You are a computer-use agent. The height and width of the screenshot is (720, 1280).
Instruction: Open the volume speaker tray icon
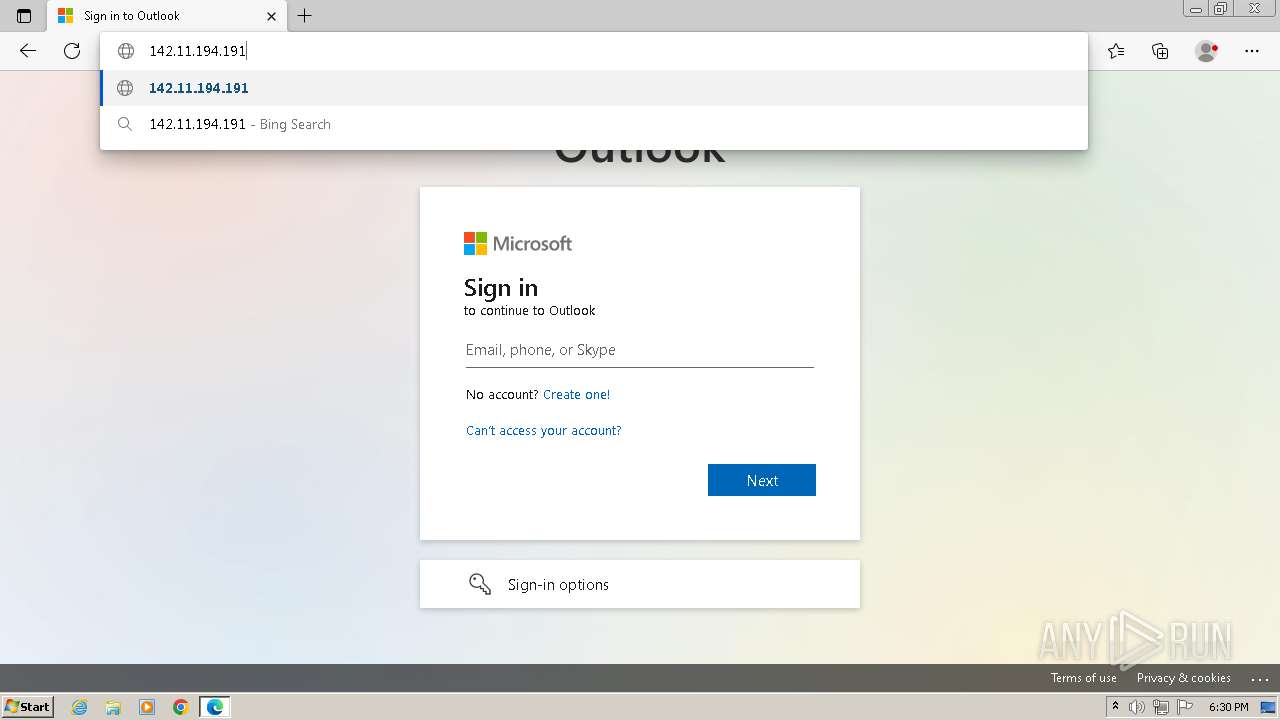click(x=1137, y=707)
